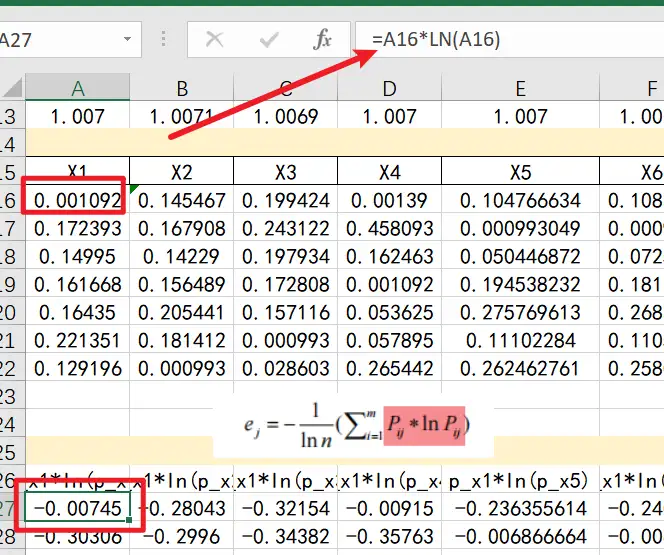
Task: Select cell B16 with 0.145467
Action: click(x=182, y=200)
